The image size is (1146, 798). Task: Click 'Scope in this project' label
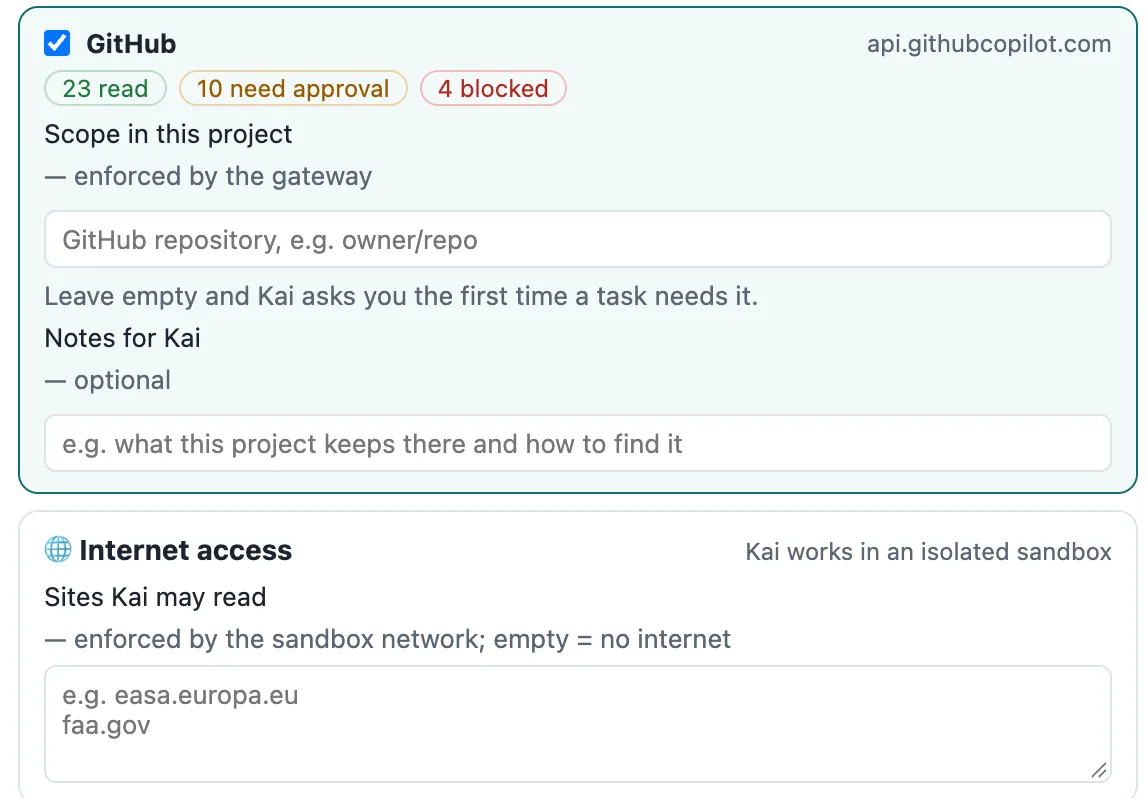click(x=168, y=134)
